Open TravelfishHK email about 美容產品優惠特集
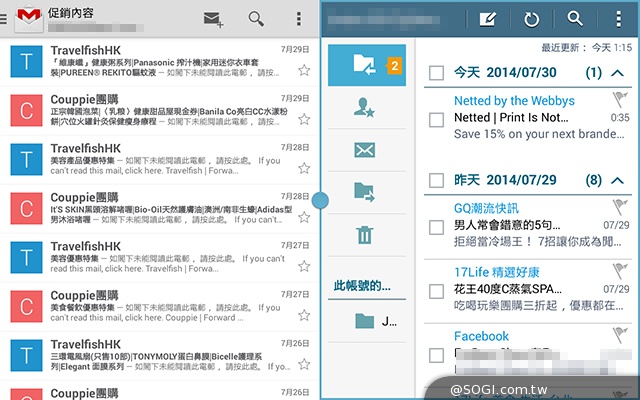640x400 pixels. [x=159, y=160]
